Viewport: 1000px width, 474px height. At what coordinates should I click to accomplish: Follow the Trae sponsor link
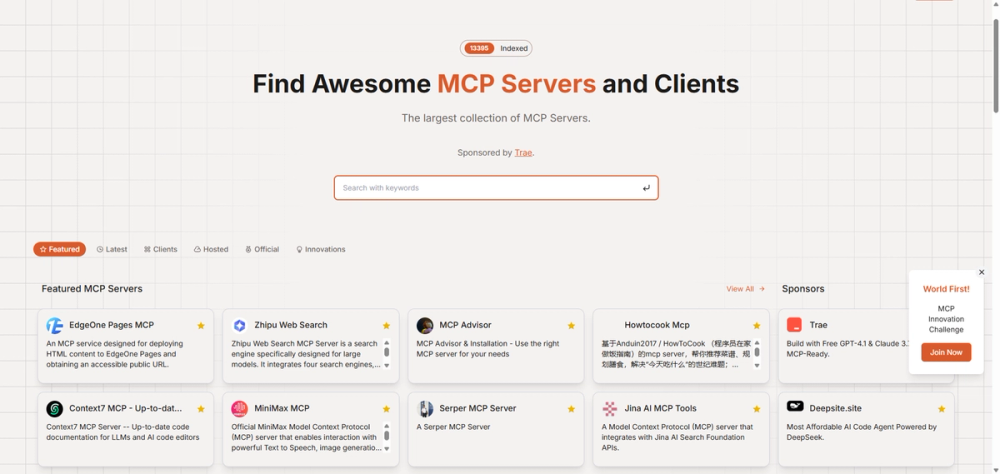point(523,153)
